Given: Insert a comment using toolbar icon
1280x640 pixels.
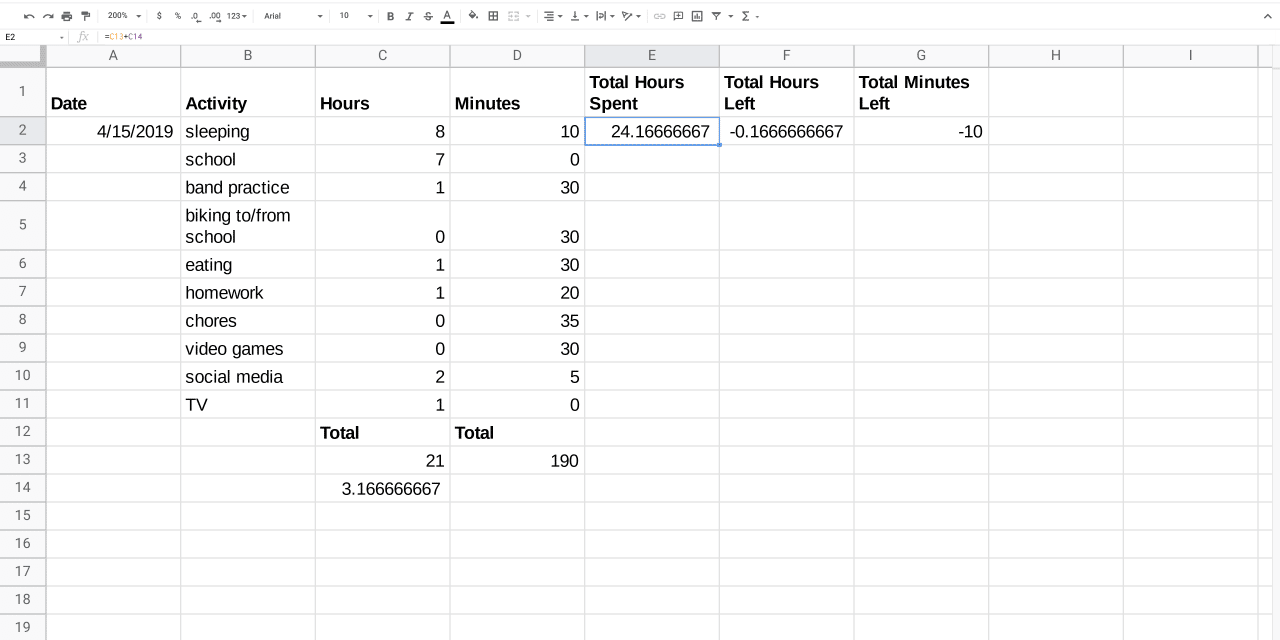Looking at the screenshot, I should 678,16.
